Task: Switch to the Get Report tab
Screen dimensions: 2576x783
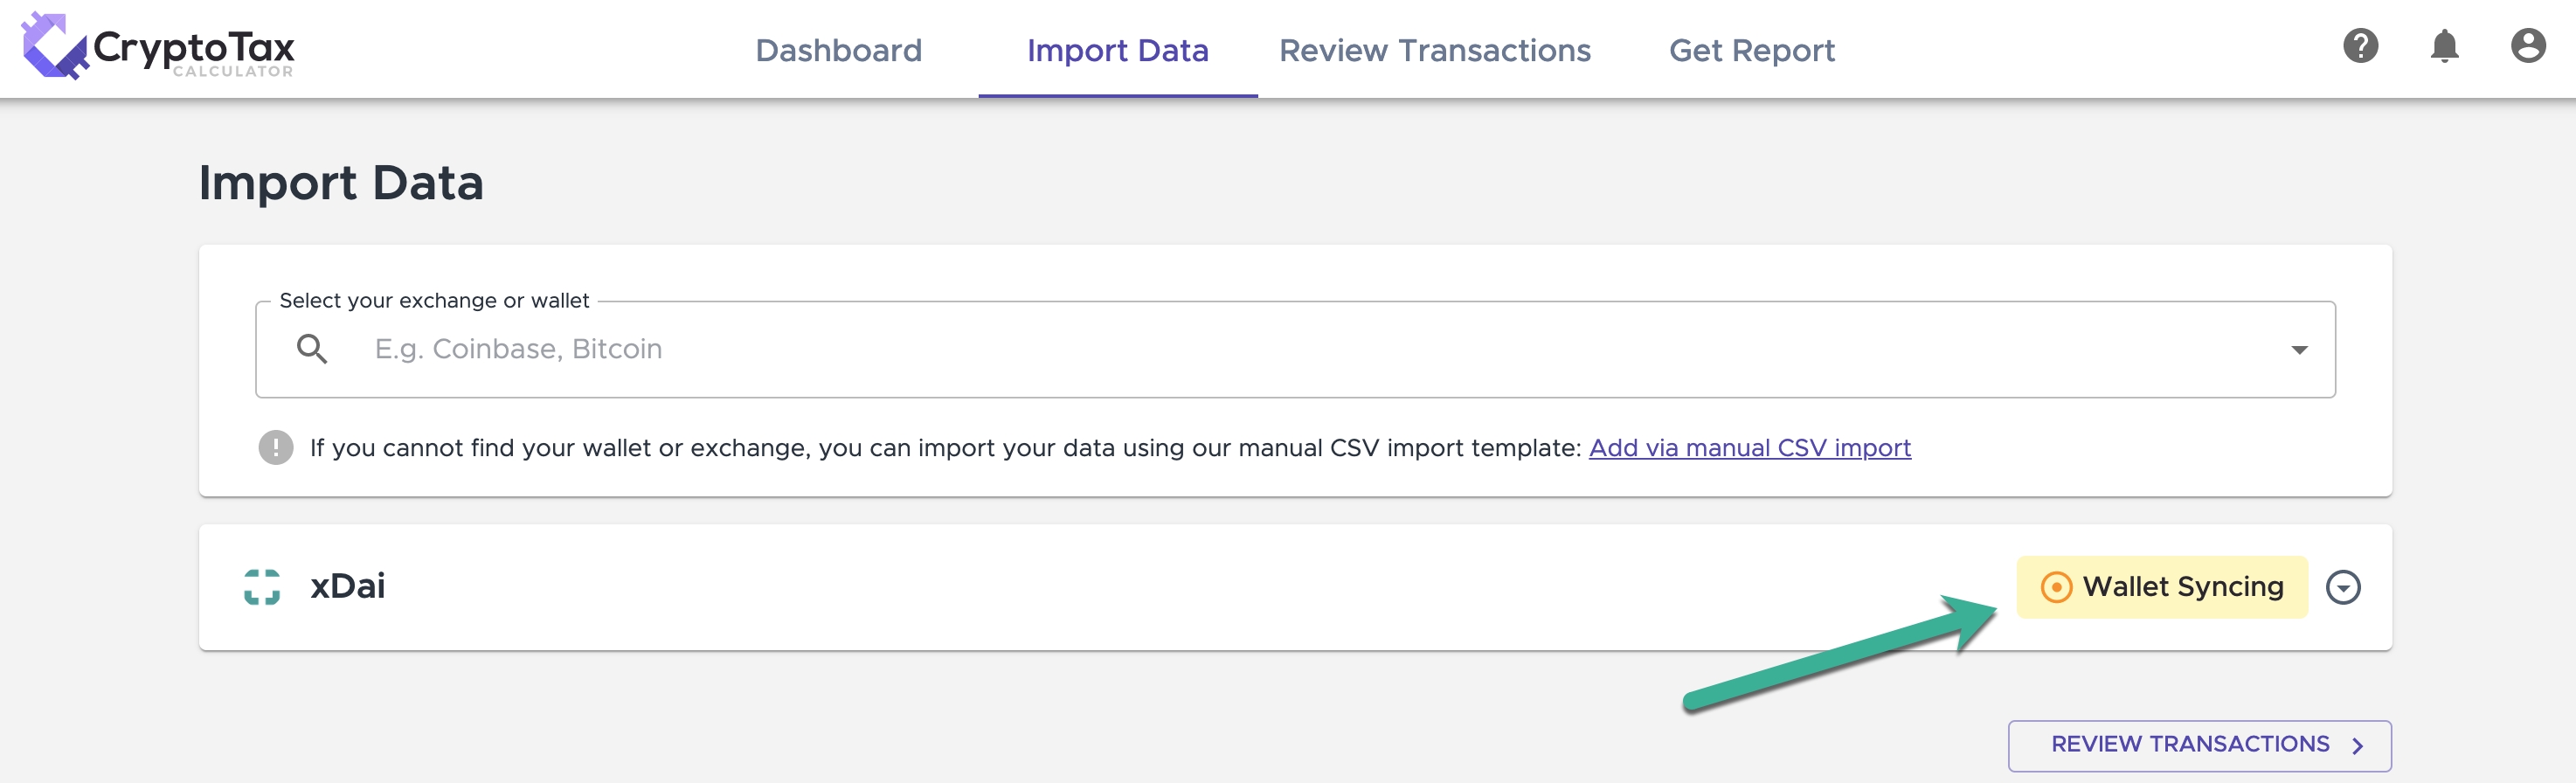Action: [x=1751, y=50]
